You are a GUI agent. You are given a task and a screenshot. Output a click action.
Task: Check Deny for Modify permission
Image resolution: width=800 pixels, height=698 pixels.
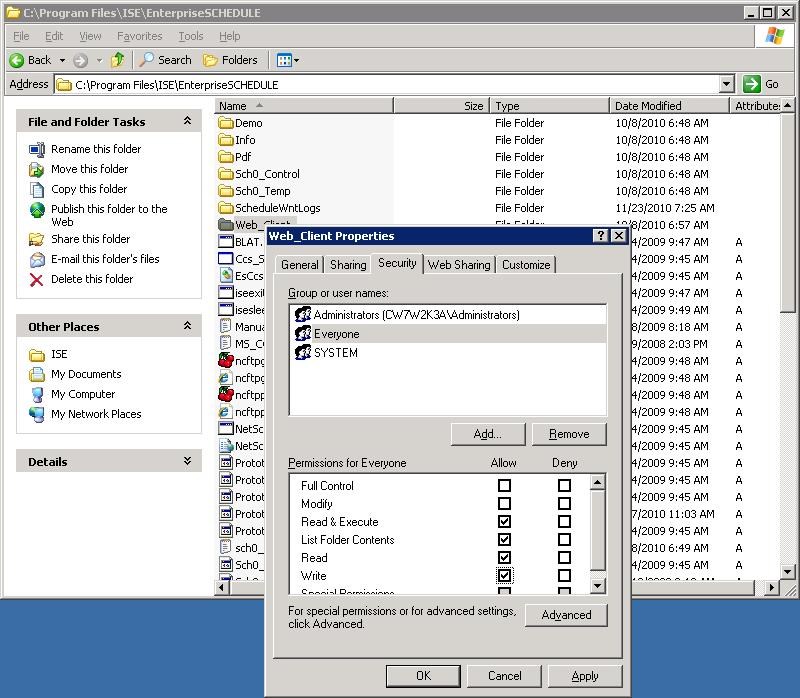click(564, 504)
